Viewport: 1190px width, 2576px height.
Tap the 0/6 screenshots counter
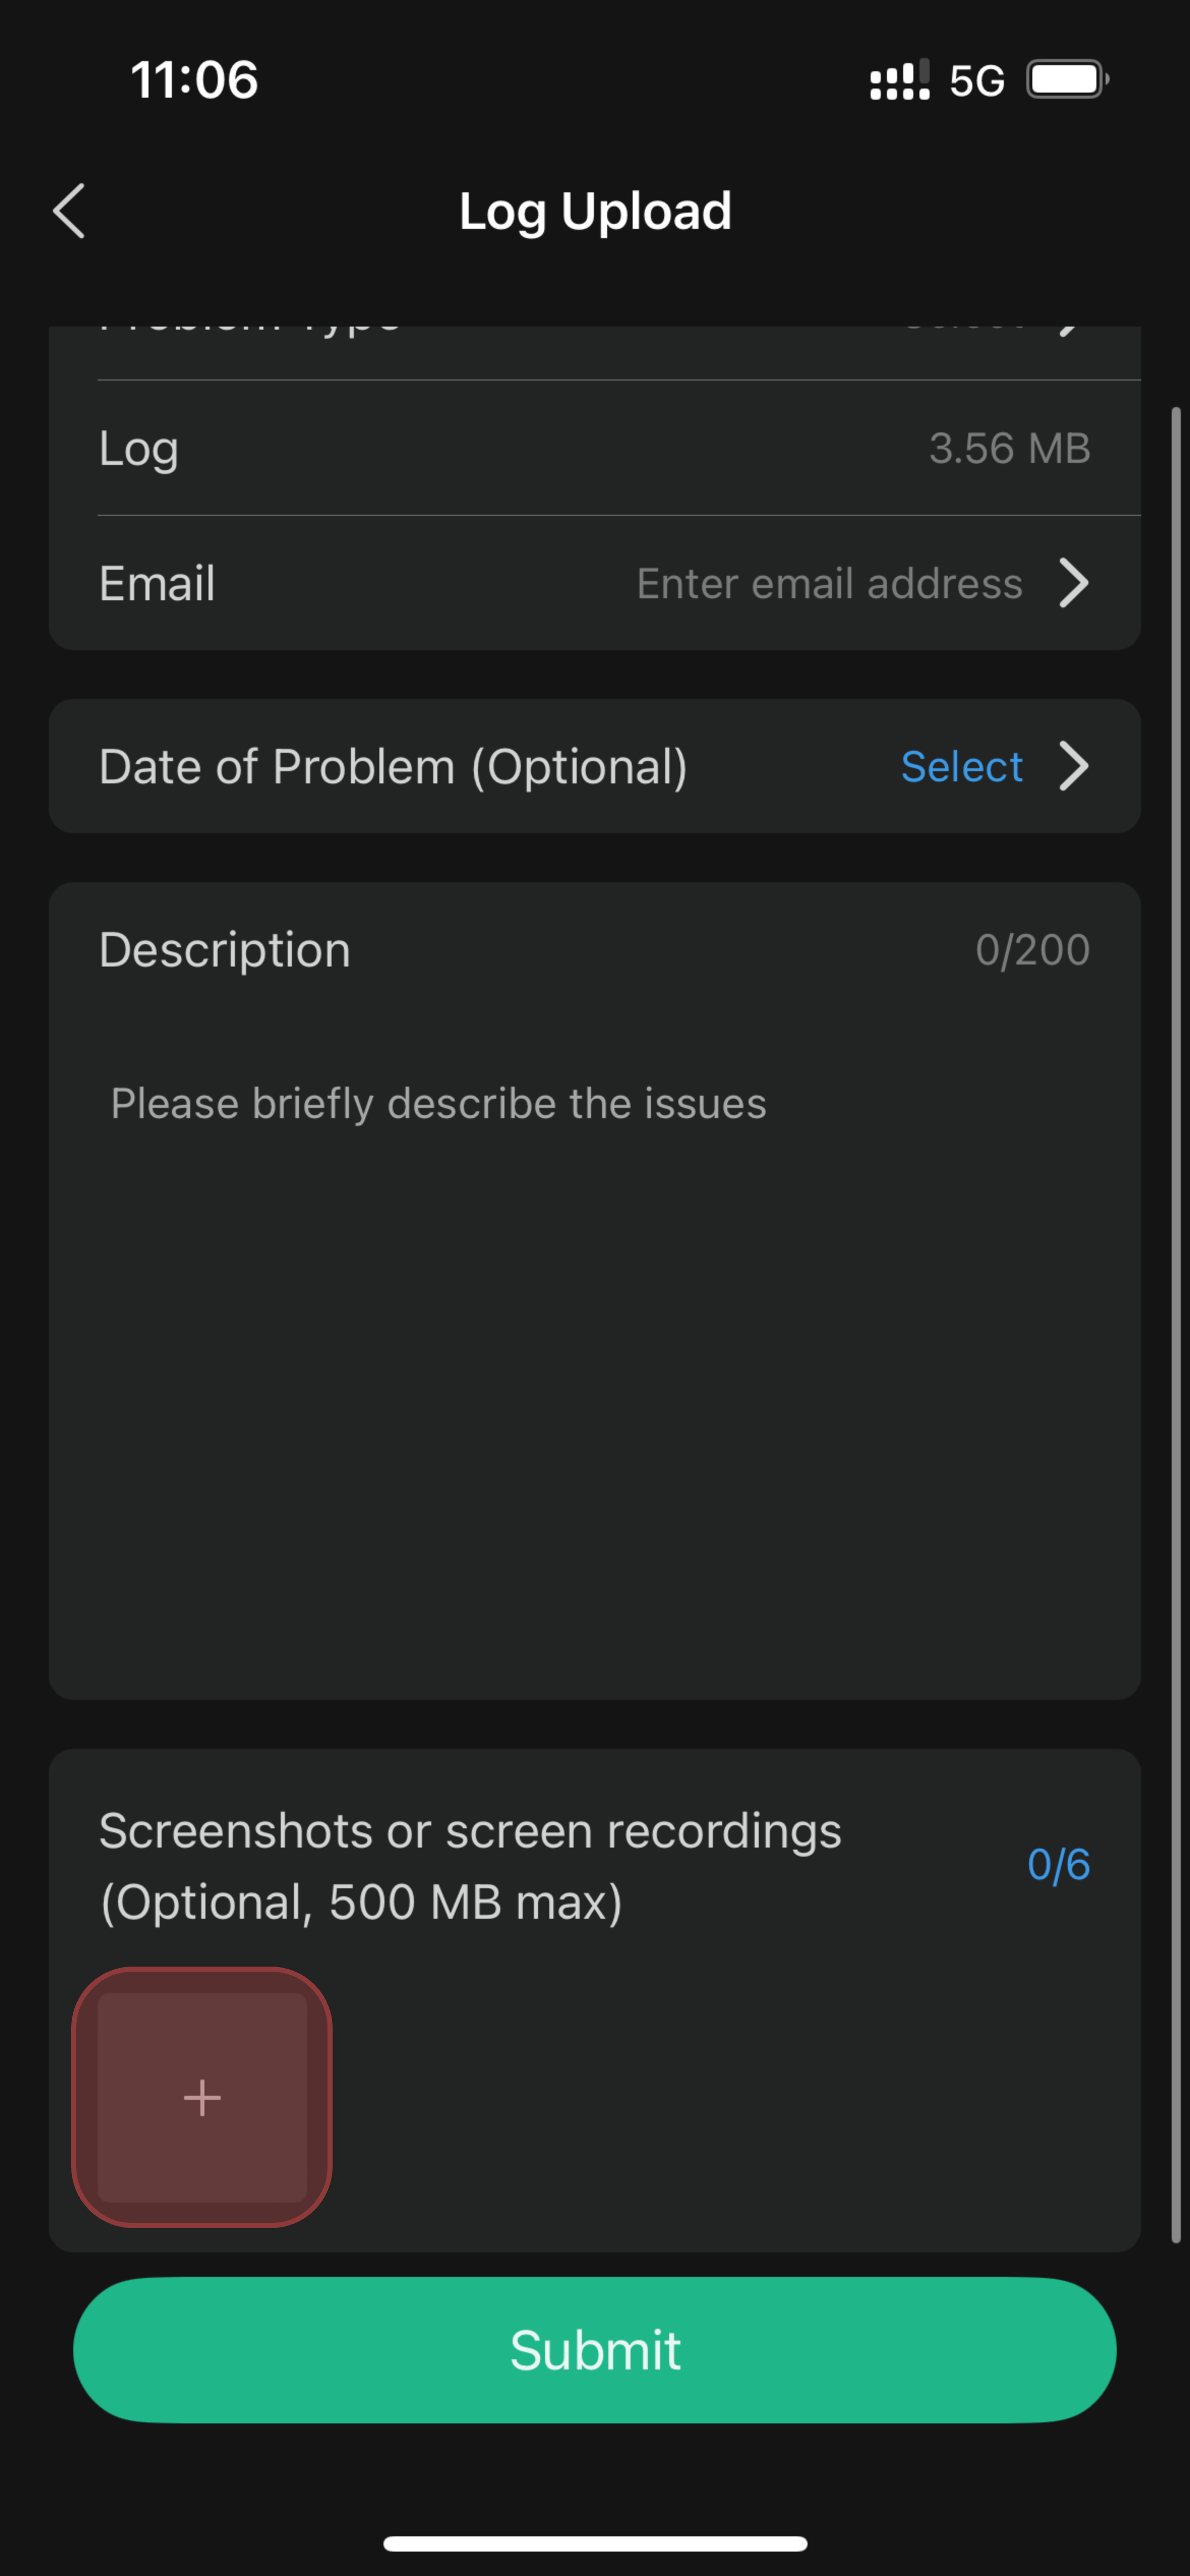click(1058, 1864)
